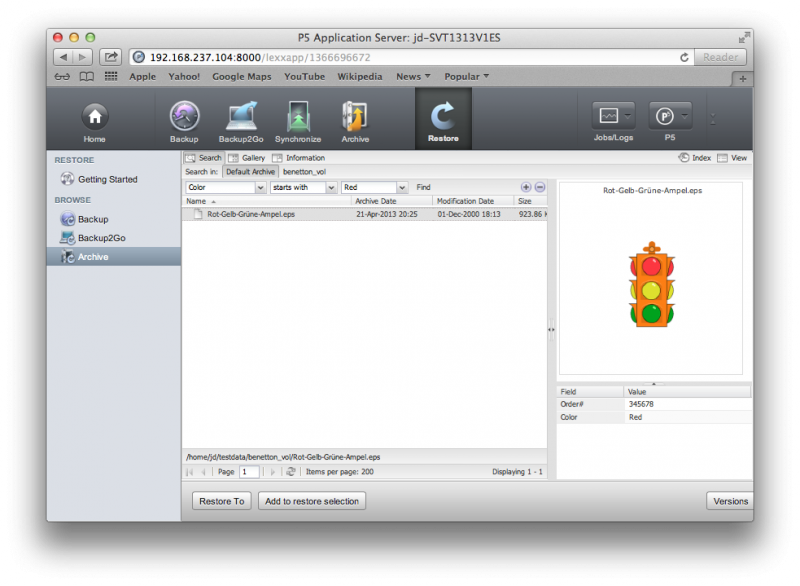Image resolution: width=800 pixels, height=586 pixels.
Task: Add a new browser tab
Action: click(742, 79)
